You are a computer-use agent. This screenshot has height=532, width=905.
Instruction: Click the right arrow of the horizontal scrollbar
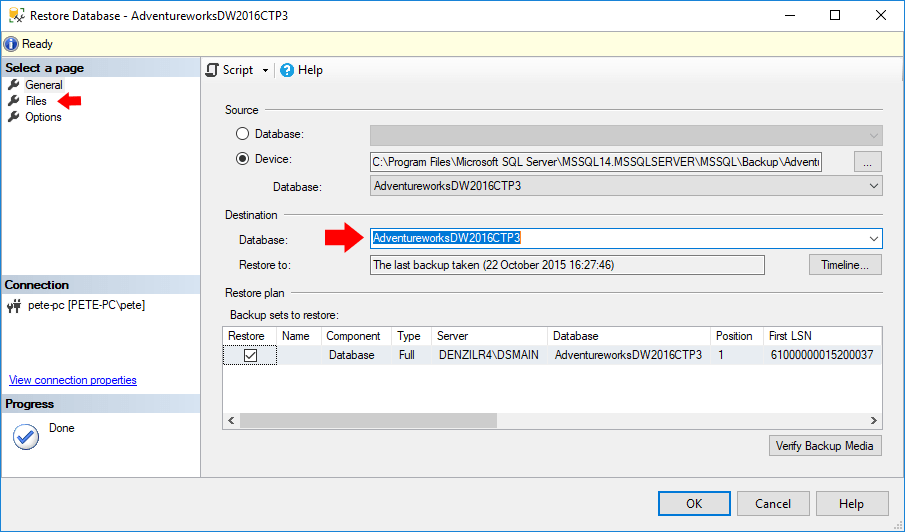pos(873,421)
